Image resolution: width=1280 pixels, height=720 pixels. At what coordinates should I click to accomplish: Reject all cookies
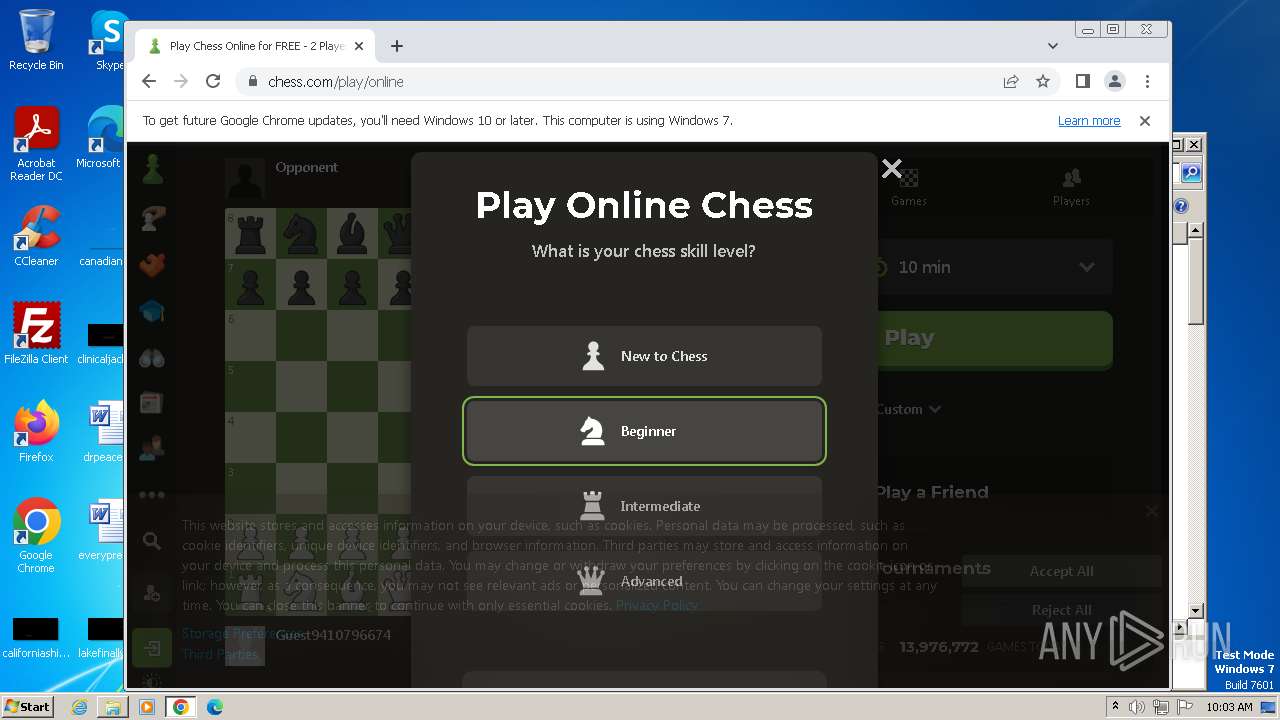[1062, 610]
